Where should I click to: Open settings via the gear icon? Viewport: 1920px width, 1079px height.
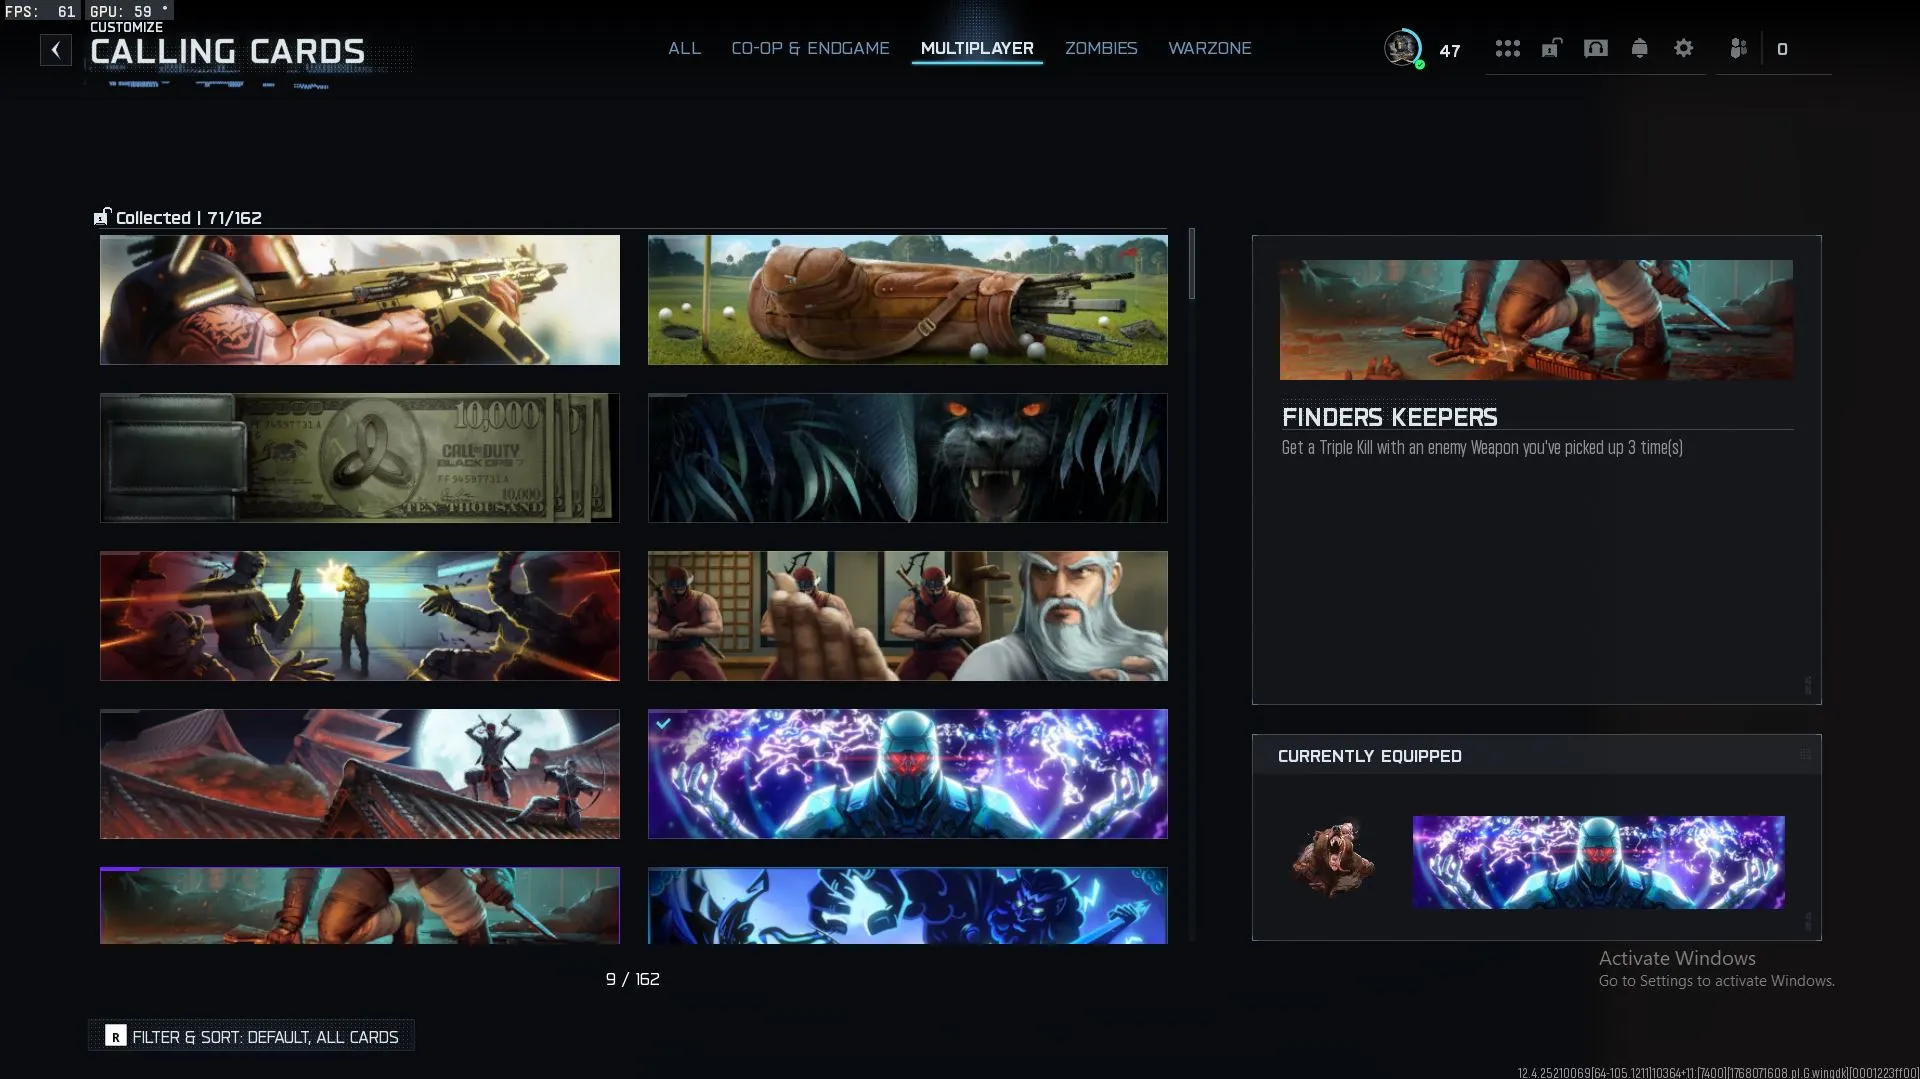pos(1683,48)
